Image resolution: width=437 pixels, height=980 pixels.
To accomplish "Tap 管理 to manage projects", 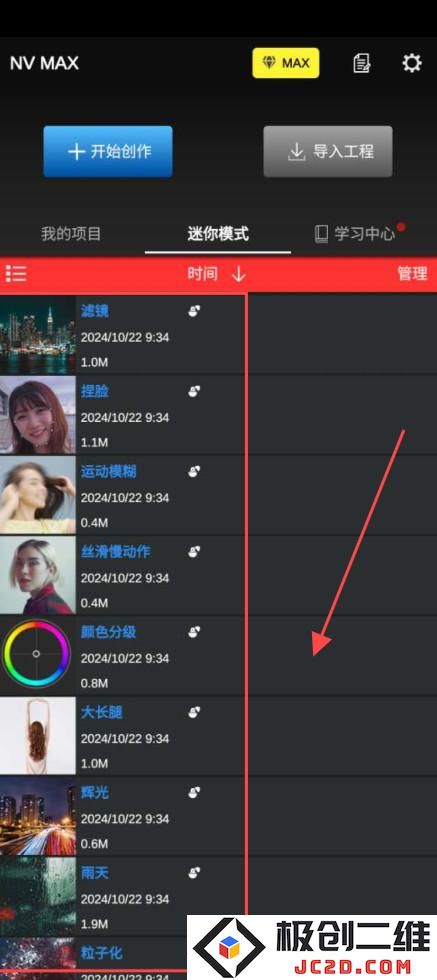I will [413, 273].
